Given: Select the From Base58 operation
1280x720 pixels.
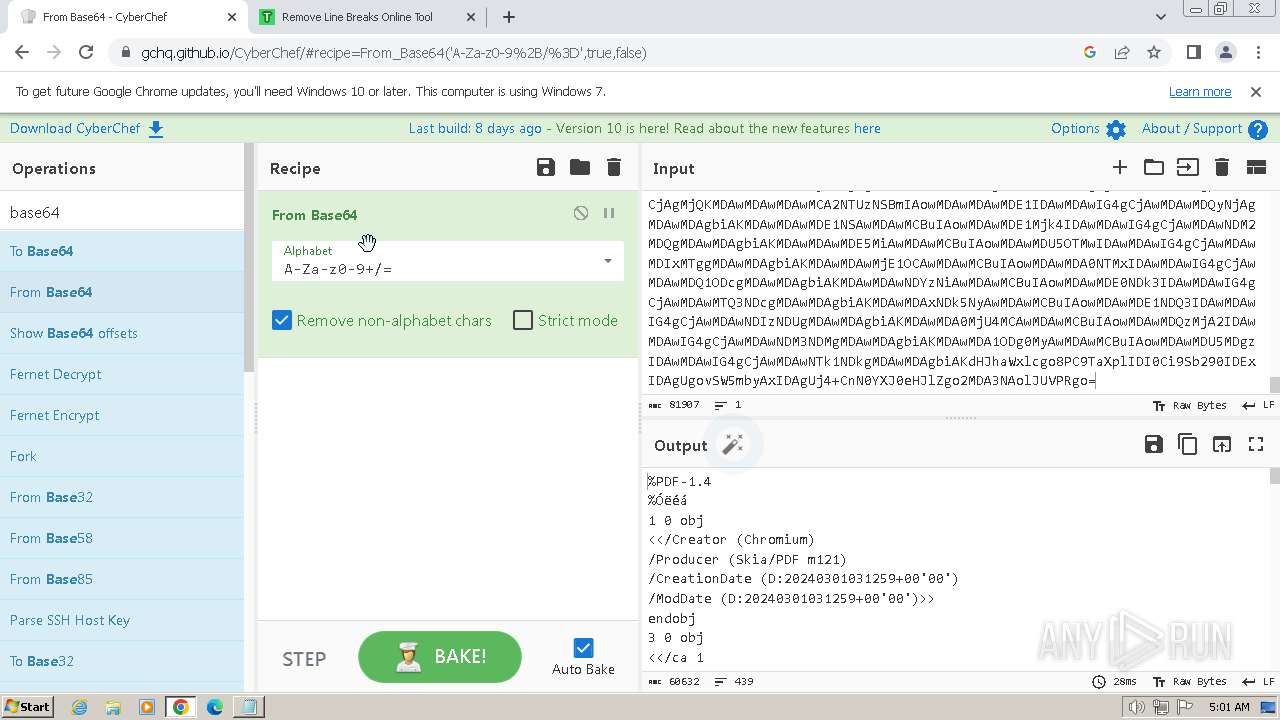Looking at the screenshot, I should coord(122,538).
